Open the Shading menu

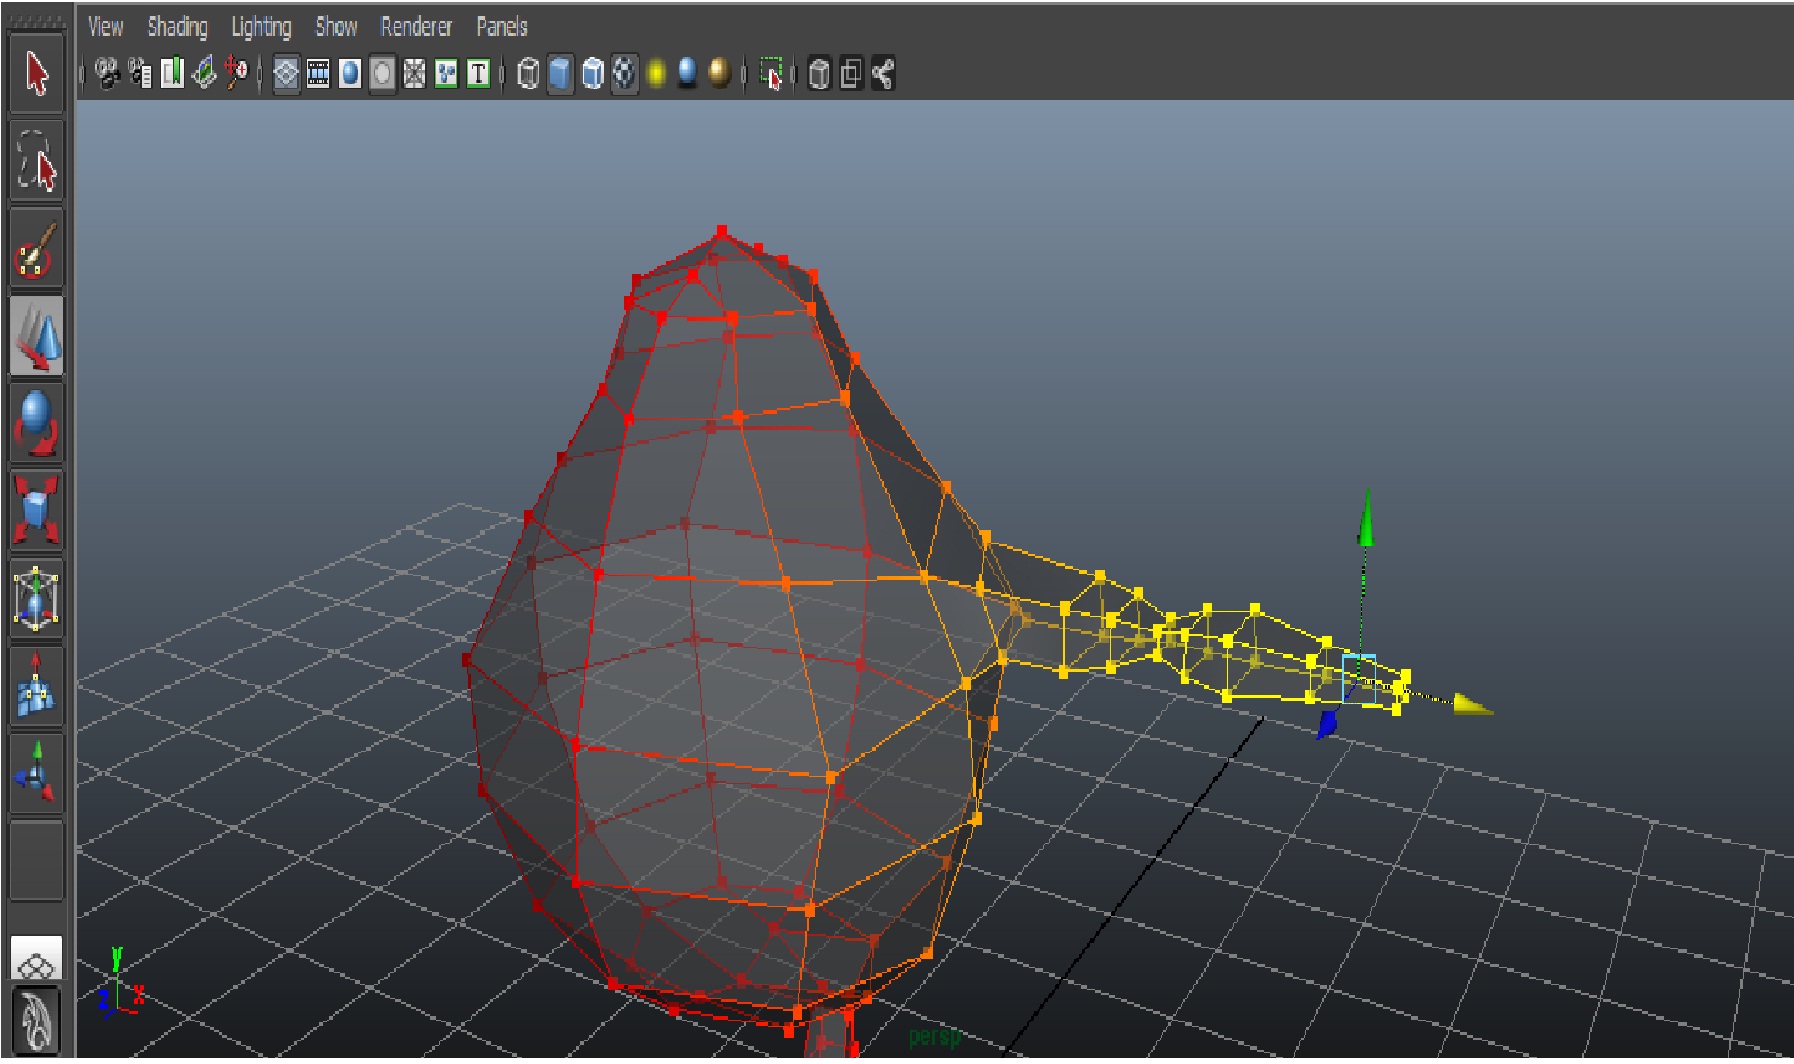click(x=177, y=27)
